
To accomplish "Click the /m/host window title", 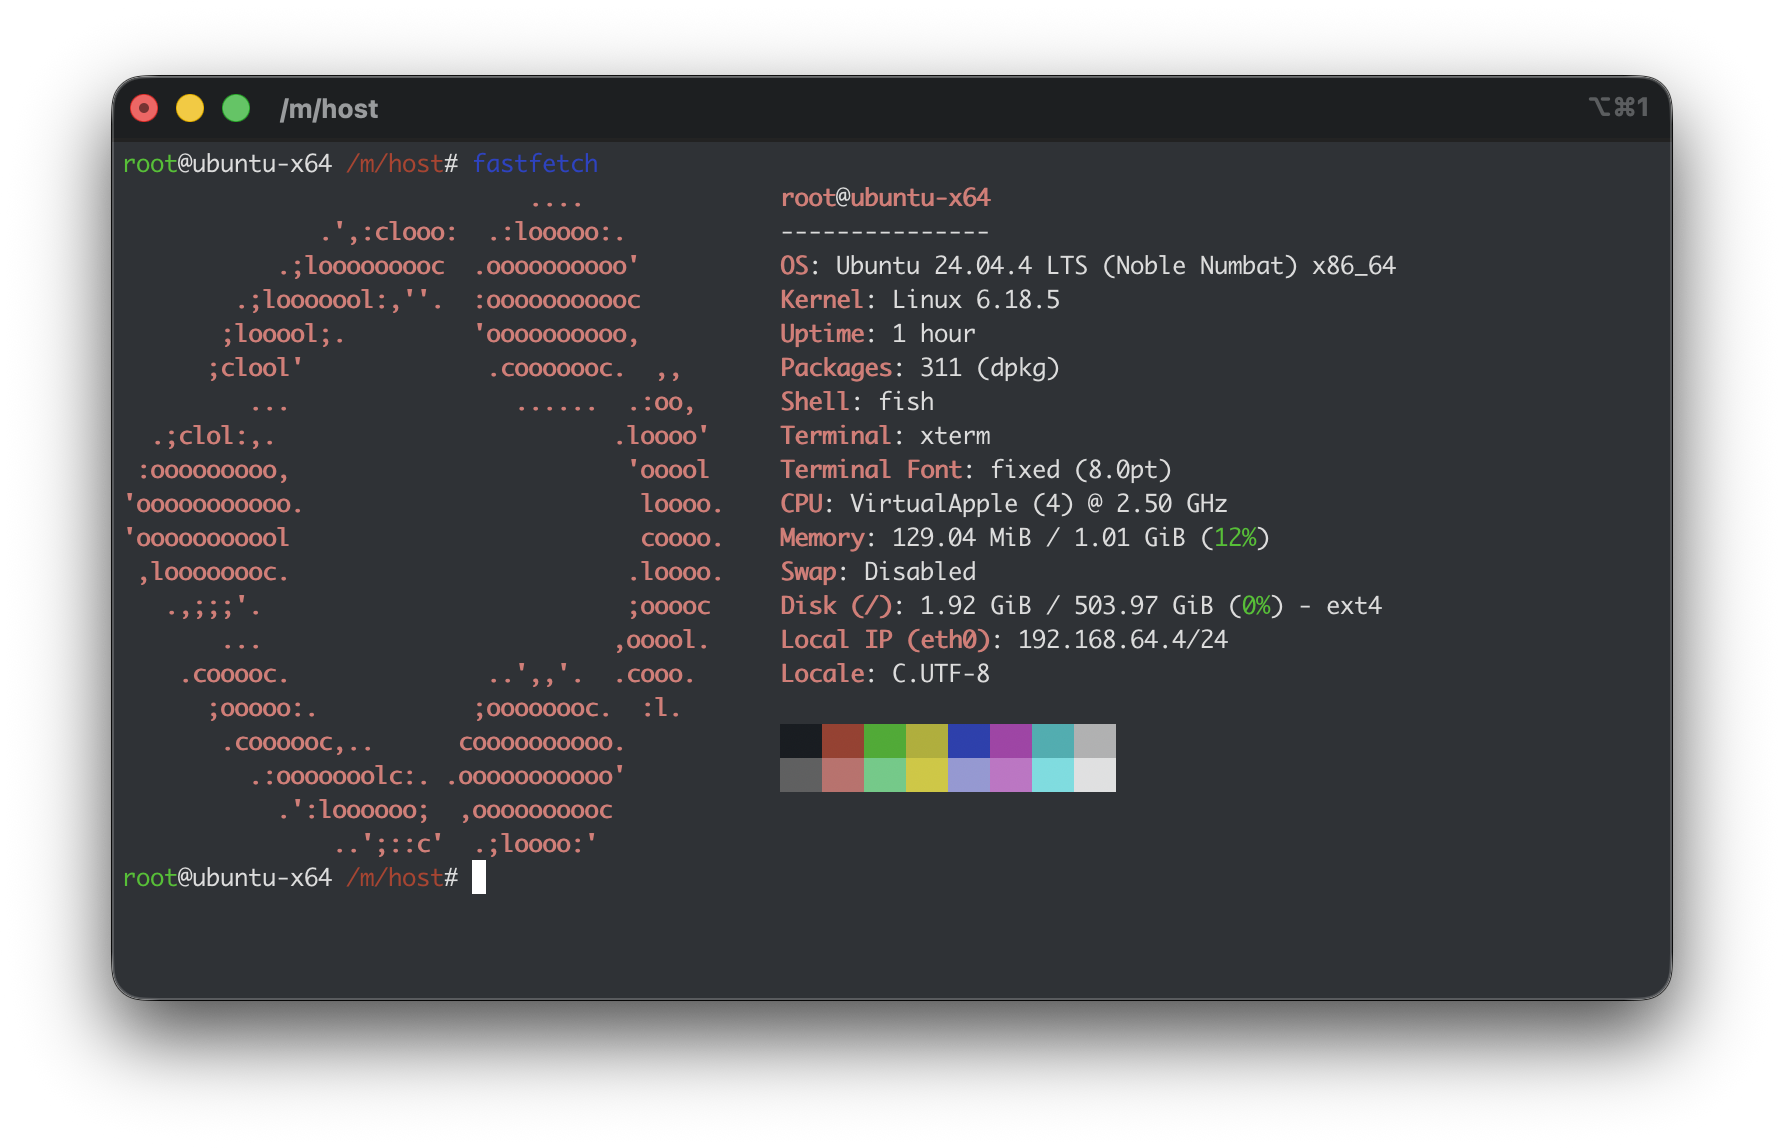I will [328, 109].
